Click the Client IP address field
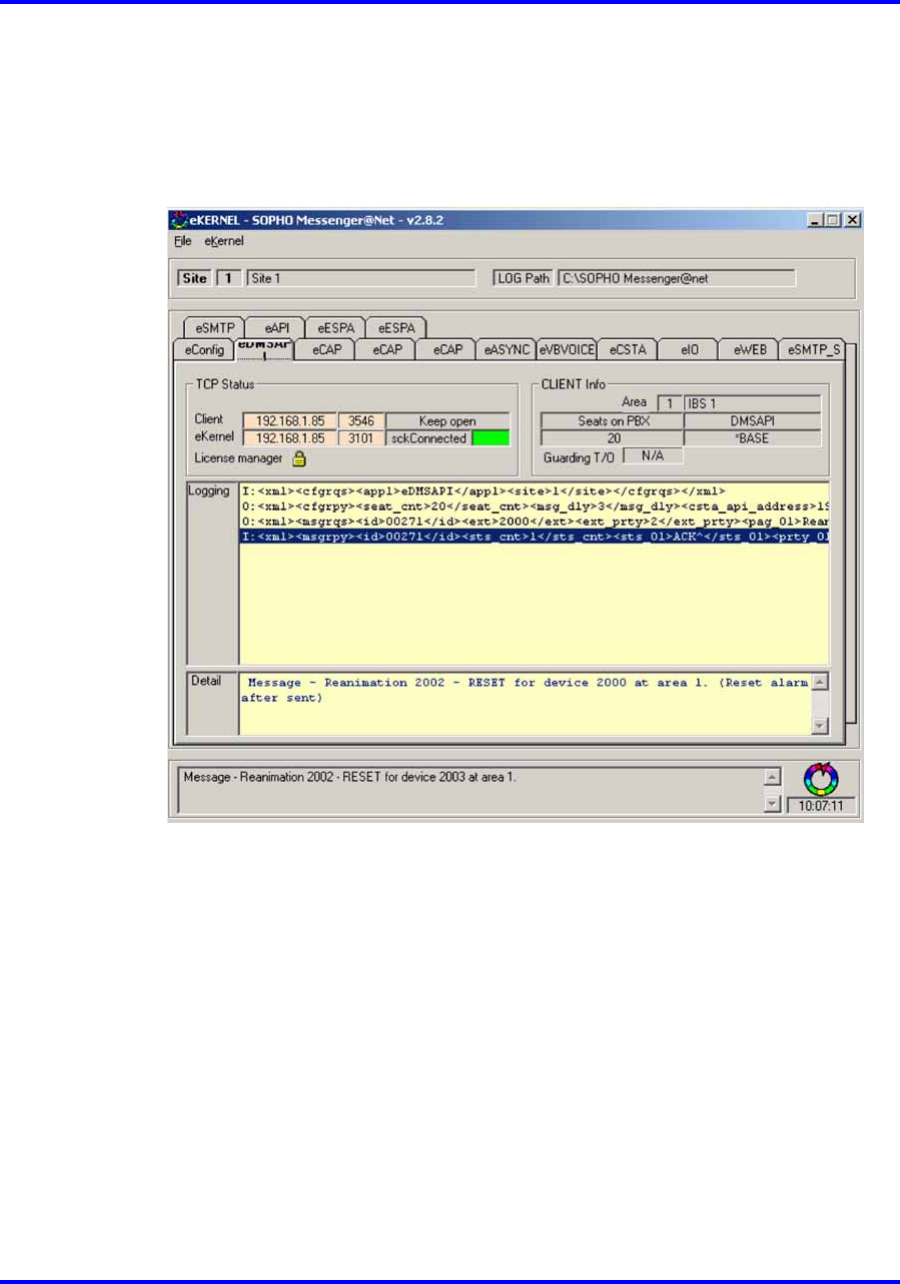 click(289, 421)
